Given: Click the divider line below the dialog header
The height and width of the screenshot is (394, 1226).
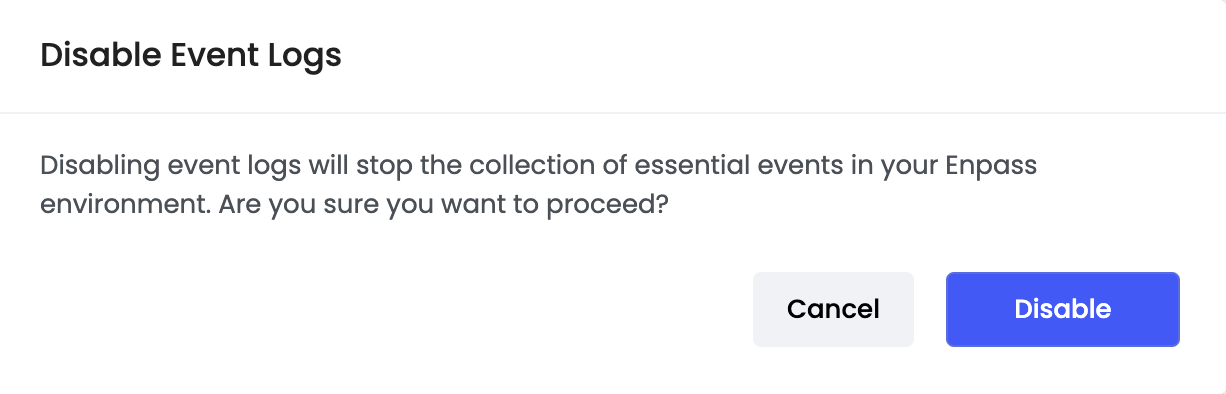Looking at the screenshot, I should [x=613, y=112].
